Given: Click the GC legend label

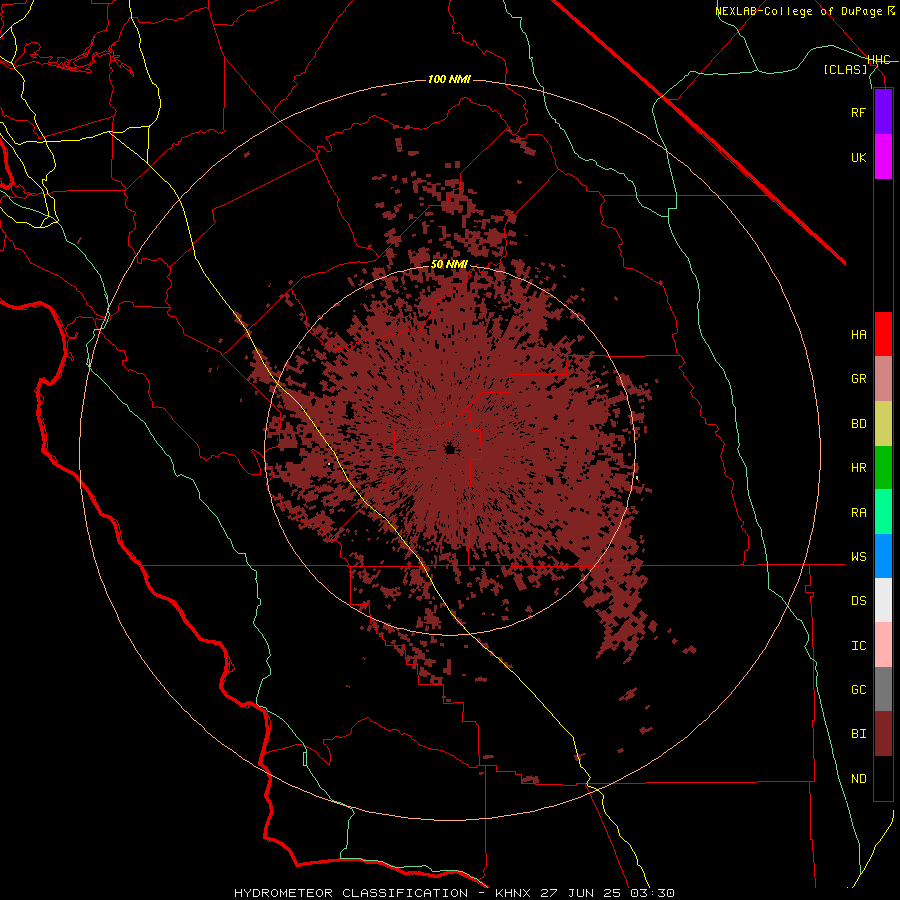Looking at the screenshot, I should 858,690.
